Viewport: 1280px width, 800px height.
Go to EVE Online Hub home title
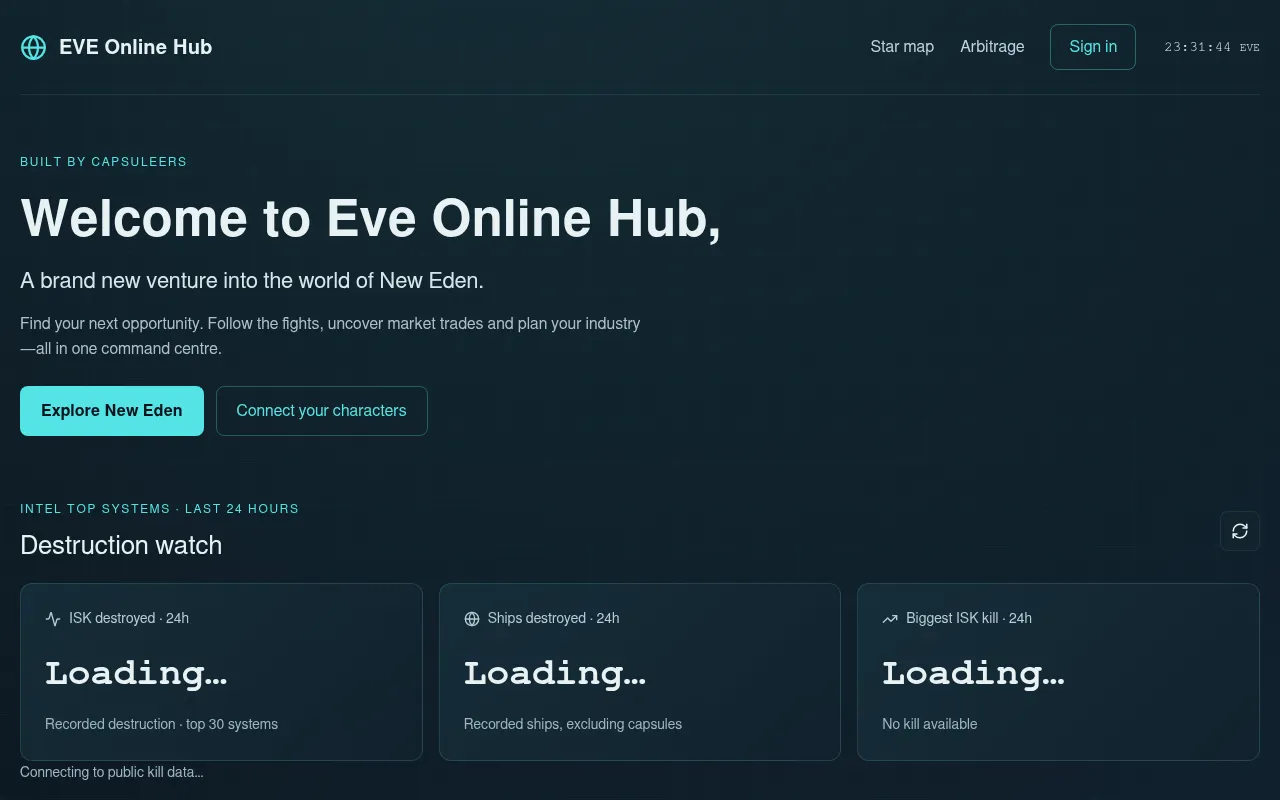(x=136, y=47)
